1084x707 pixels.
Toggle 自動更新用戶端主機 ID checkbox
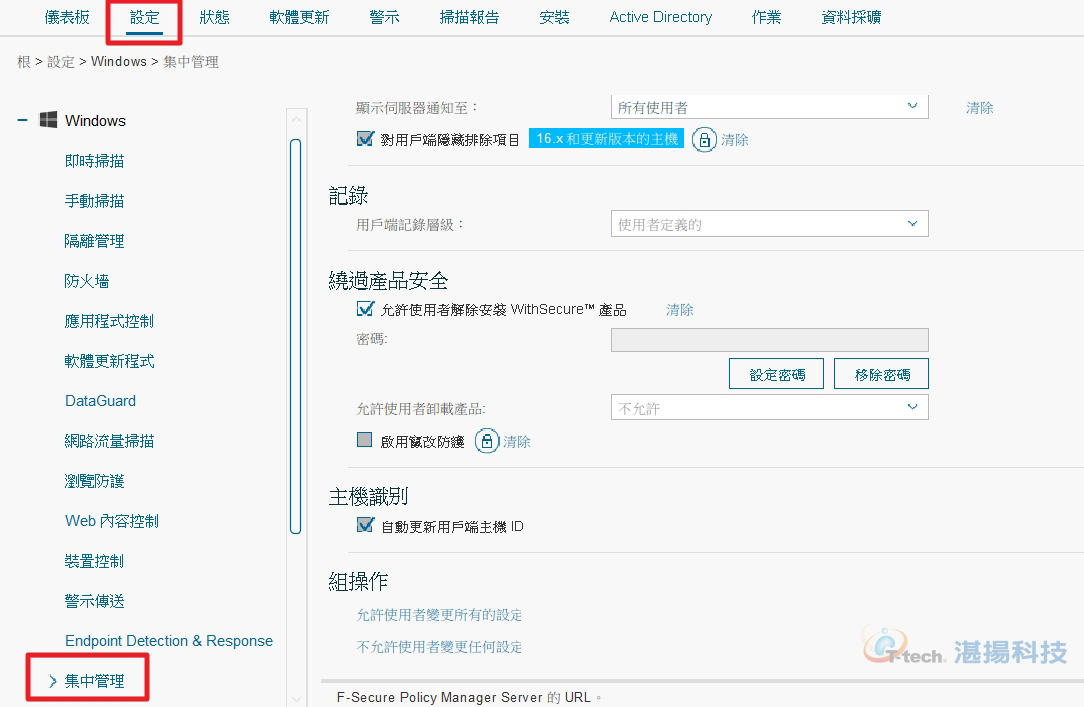(365, 525)
